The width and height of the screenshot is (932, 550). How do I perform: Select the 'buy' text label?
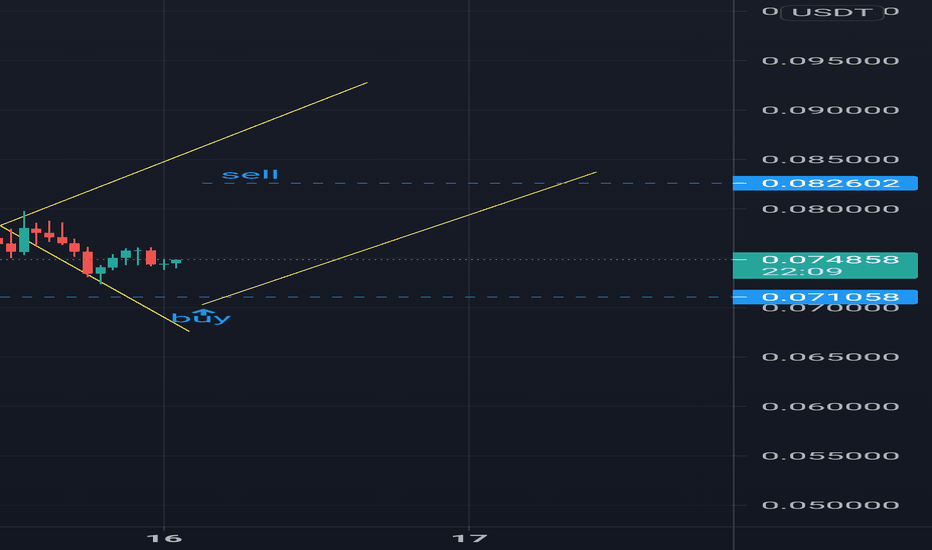click(201, 318)
